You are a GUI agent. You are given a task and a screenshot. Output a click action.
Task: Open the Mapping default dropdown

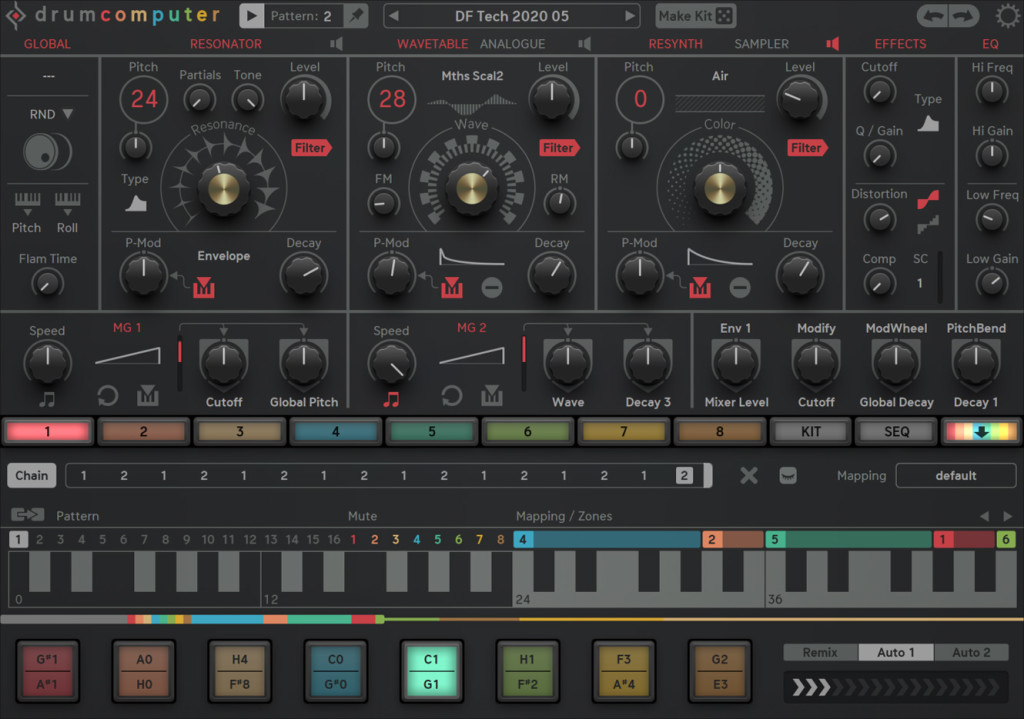(x=955, y=475)
